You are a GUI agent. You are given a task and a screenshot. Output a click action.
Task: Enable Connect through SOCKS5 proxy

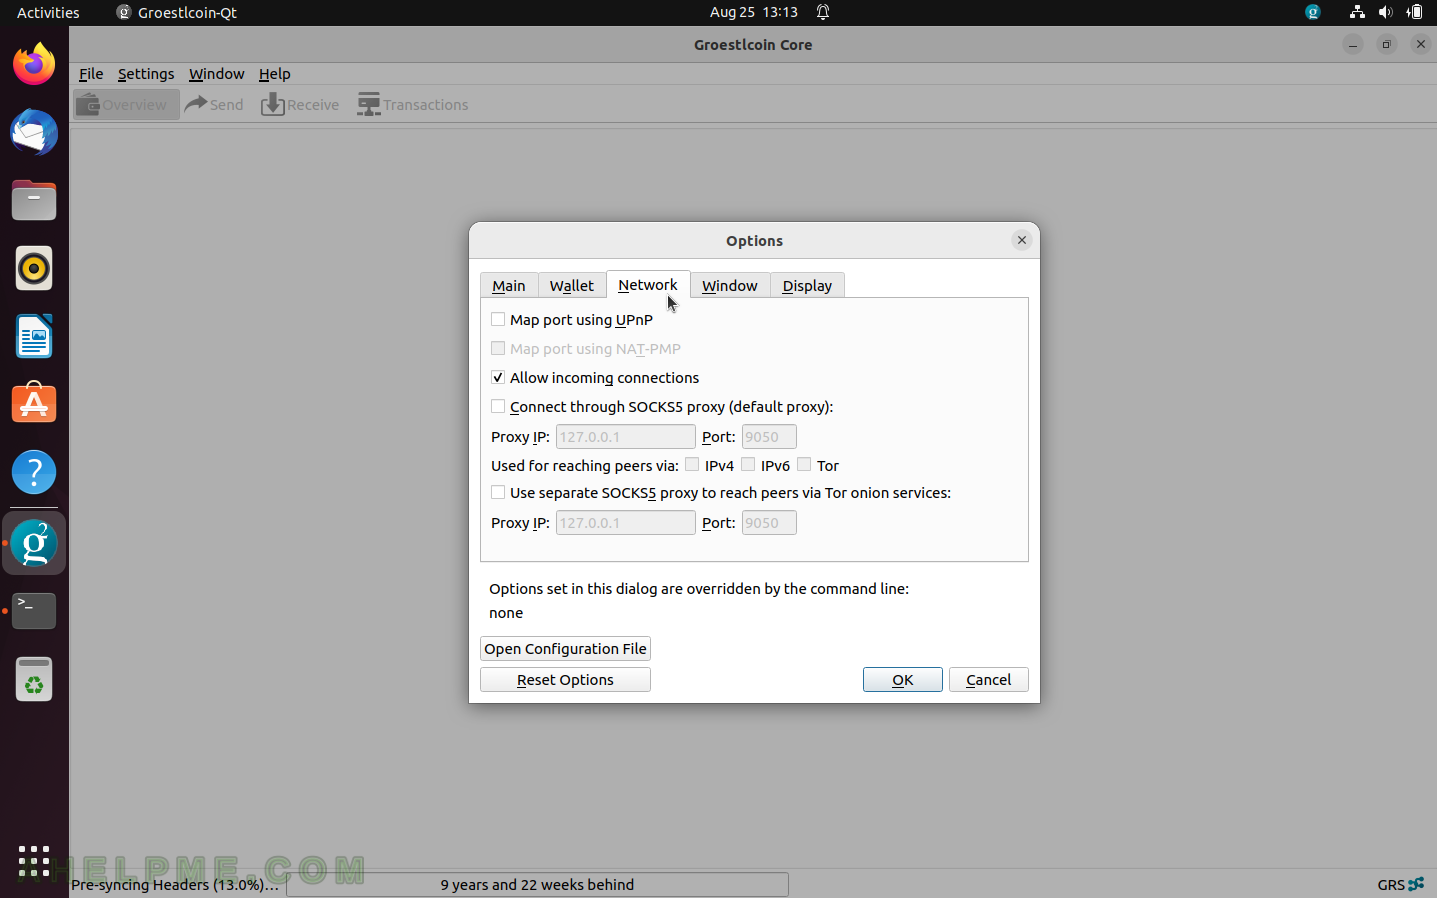(498, 406)
